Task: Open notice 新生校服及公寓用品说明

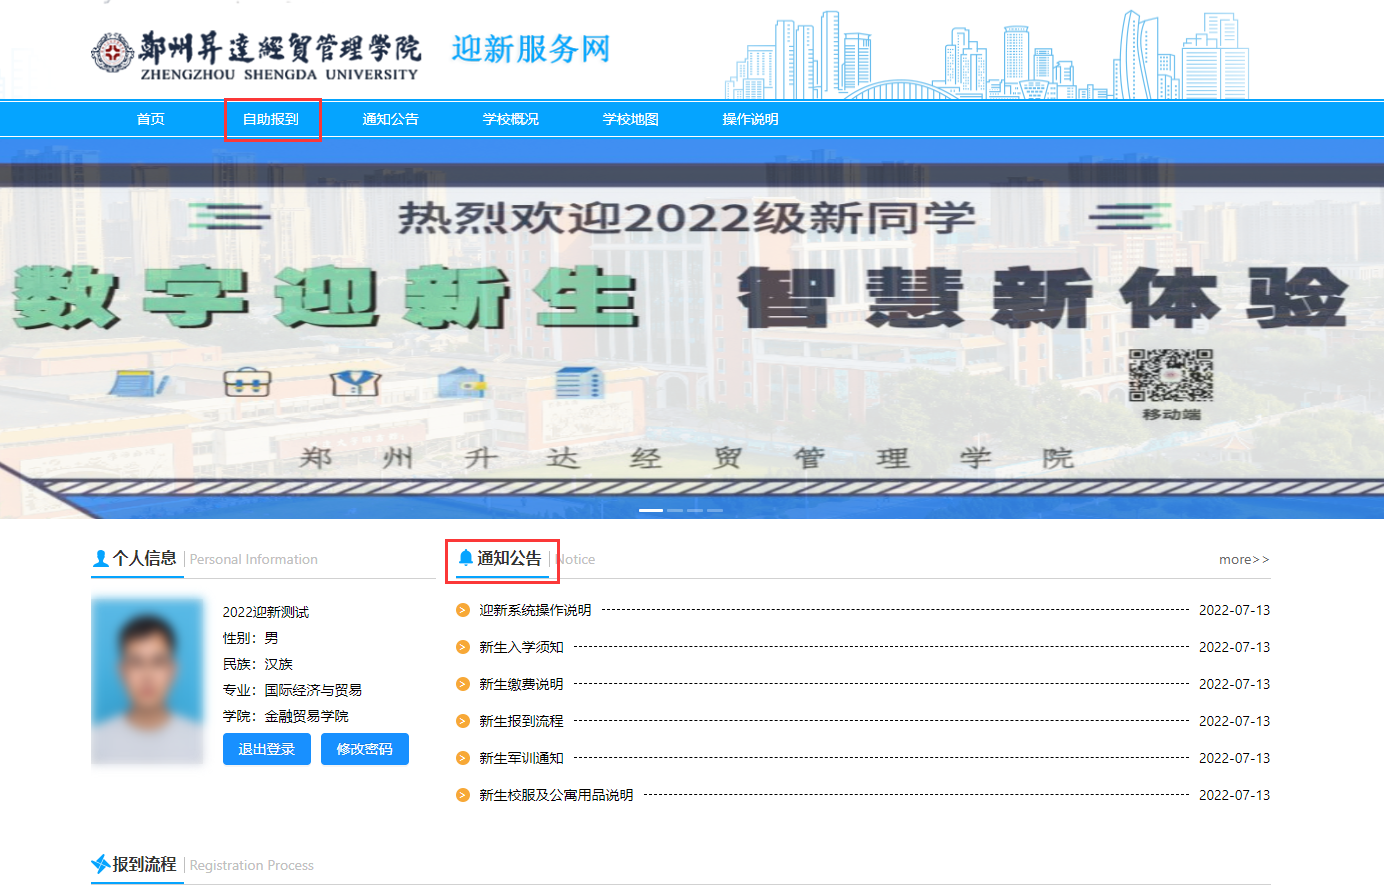Action: coord(556,795)
